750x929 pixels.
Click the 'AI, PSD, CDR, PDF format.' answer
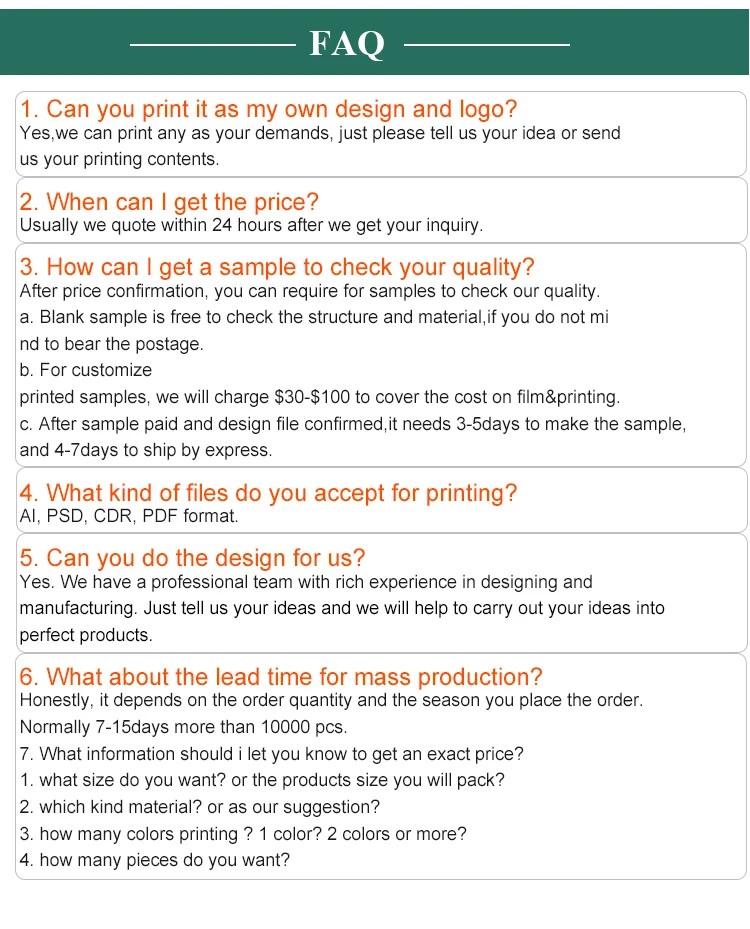129,516
